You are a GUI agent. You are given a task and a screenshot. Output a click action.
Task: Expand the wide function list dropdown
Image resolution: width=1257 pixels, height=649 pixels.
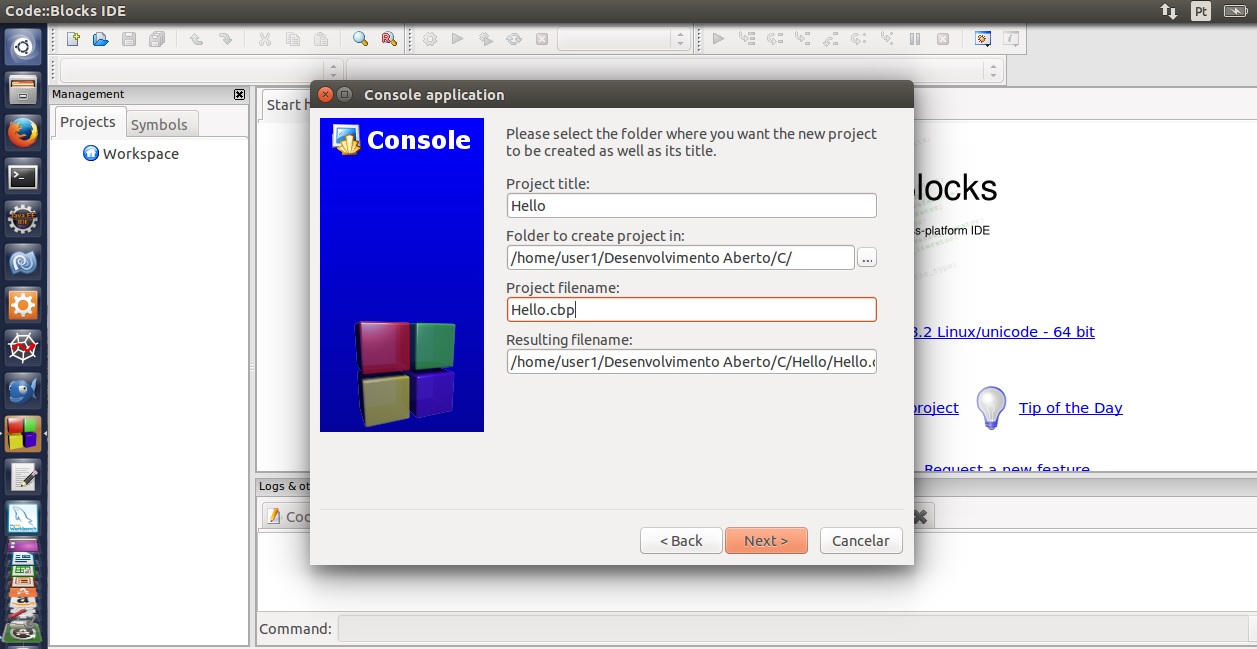[674, 71]
